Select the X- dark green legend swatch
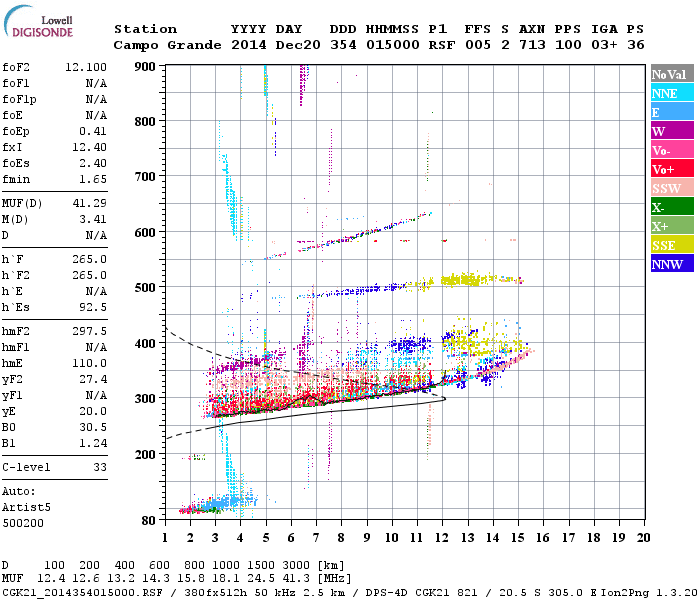The height and width of the screenshot is (600, 700). point(672,207)
